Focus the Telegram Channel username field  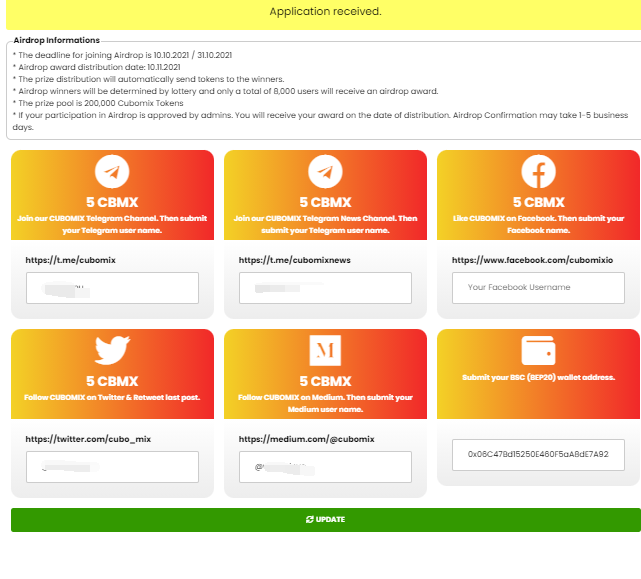click(x=112, y=288)
